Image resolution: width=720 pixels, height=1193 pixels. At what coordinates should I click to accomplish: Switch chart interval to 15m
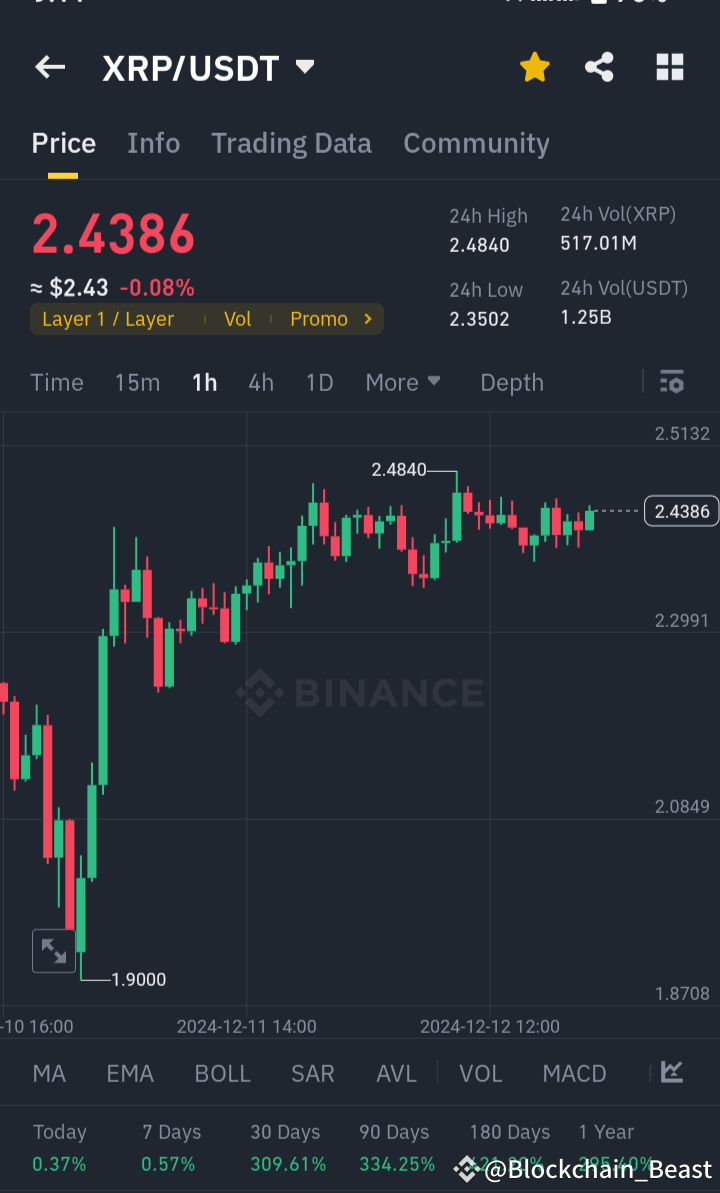pos(137,382)
